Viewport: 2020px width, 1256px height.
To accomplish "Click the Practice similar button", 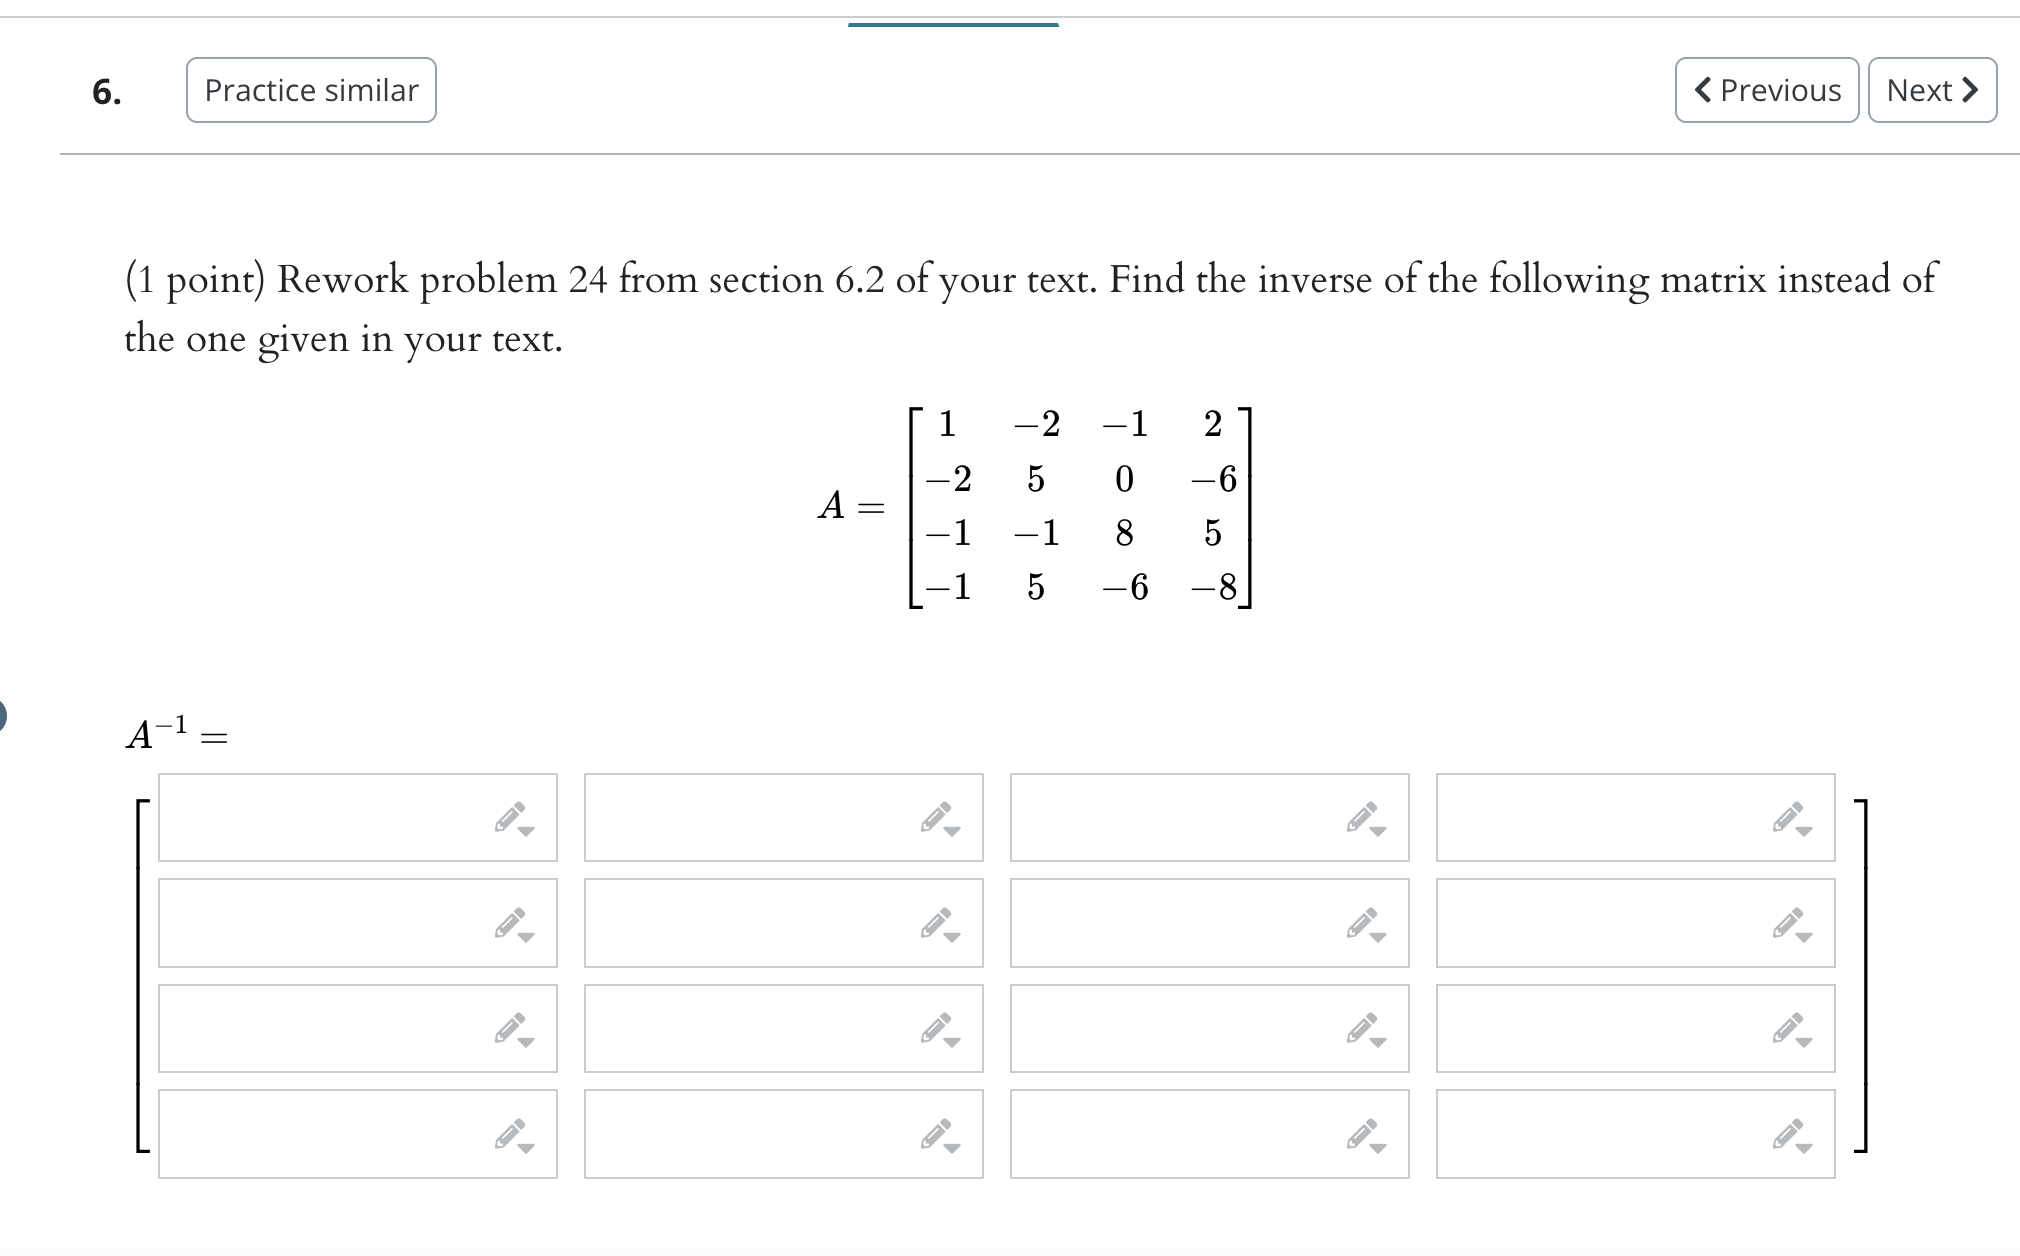I will (310, 90).
